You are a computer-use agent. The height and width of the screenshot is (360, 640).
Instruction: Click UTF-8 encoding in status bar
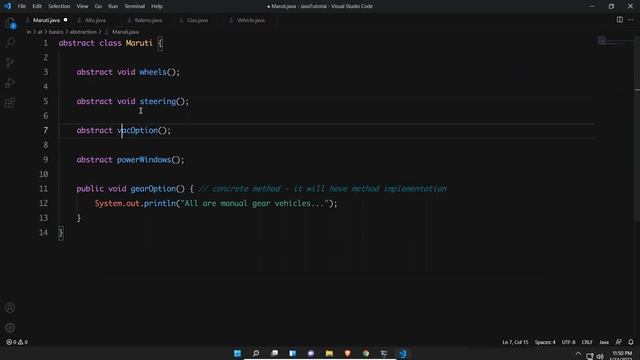(569, 342)
